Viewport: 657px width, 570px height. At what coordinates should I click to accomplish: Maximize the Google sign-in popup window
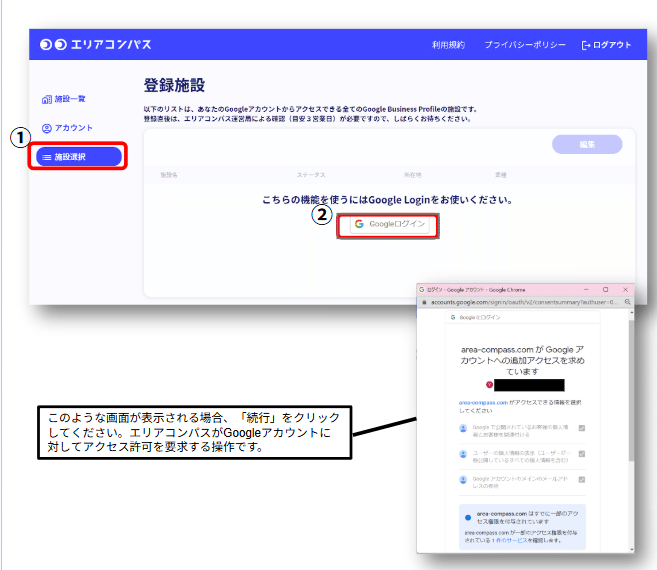coord(606,288)
